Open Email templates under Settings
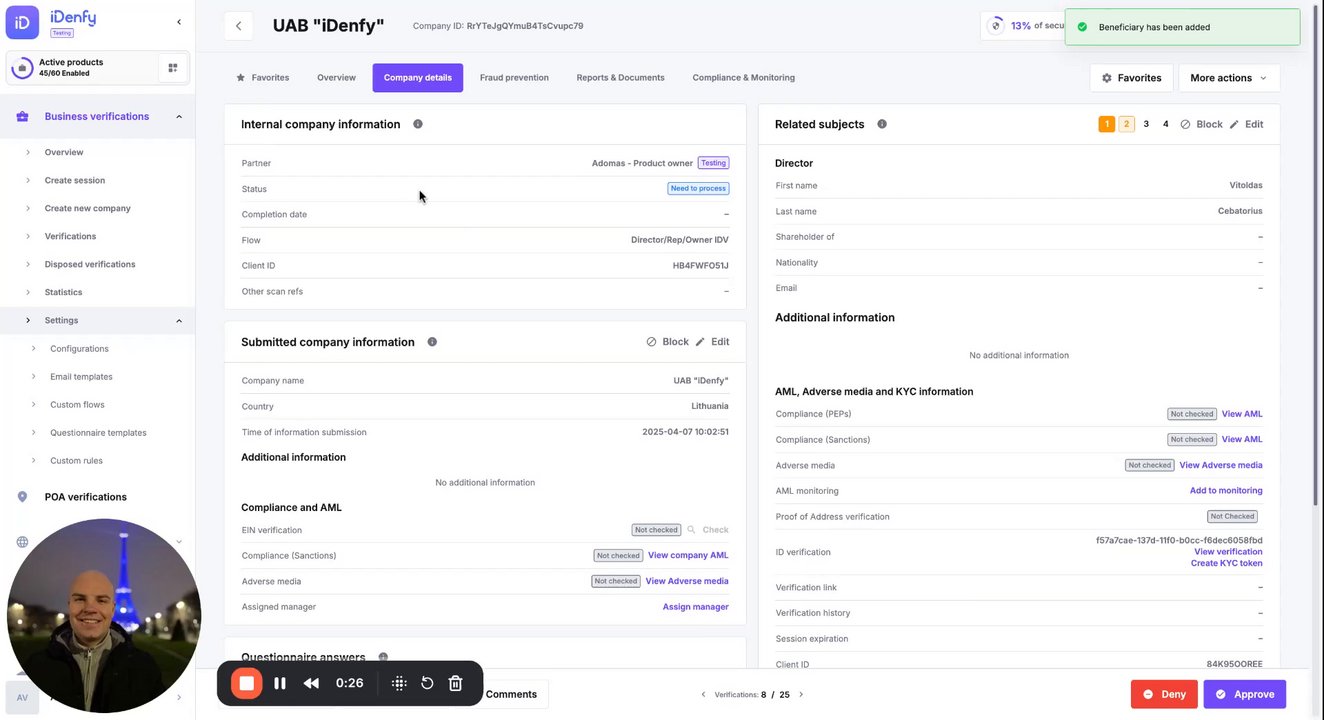Viewport: 1324px width, 720px height. click(81, 377)
